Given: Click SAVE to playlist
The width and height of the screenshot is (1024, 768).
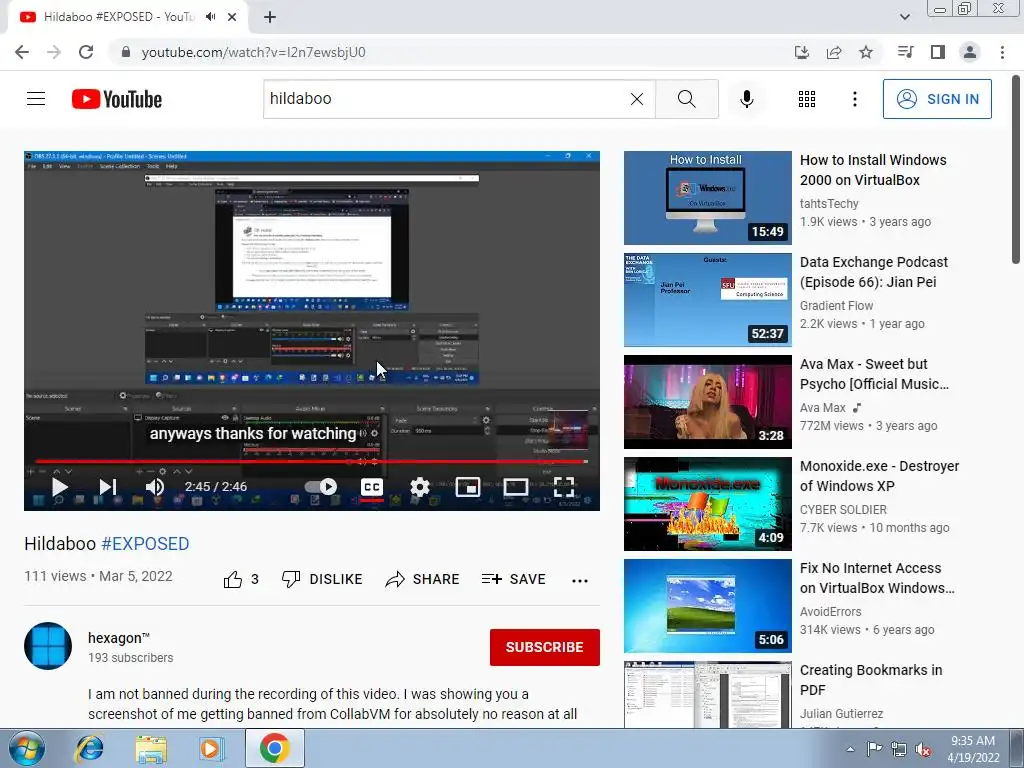Looking at the screenshot, I should coord(513,579).
